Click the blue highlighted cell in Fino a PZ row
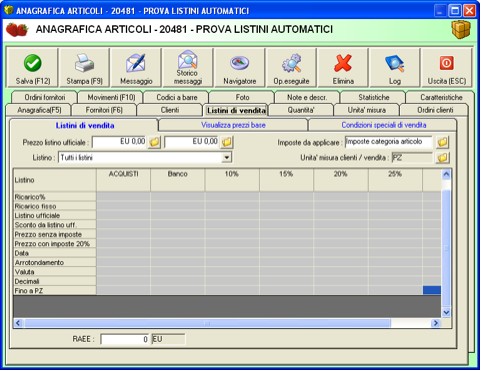Viewport: 482px width, 371px height. 432,290
